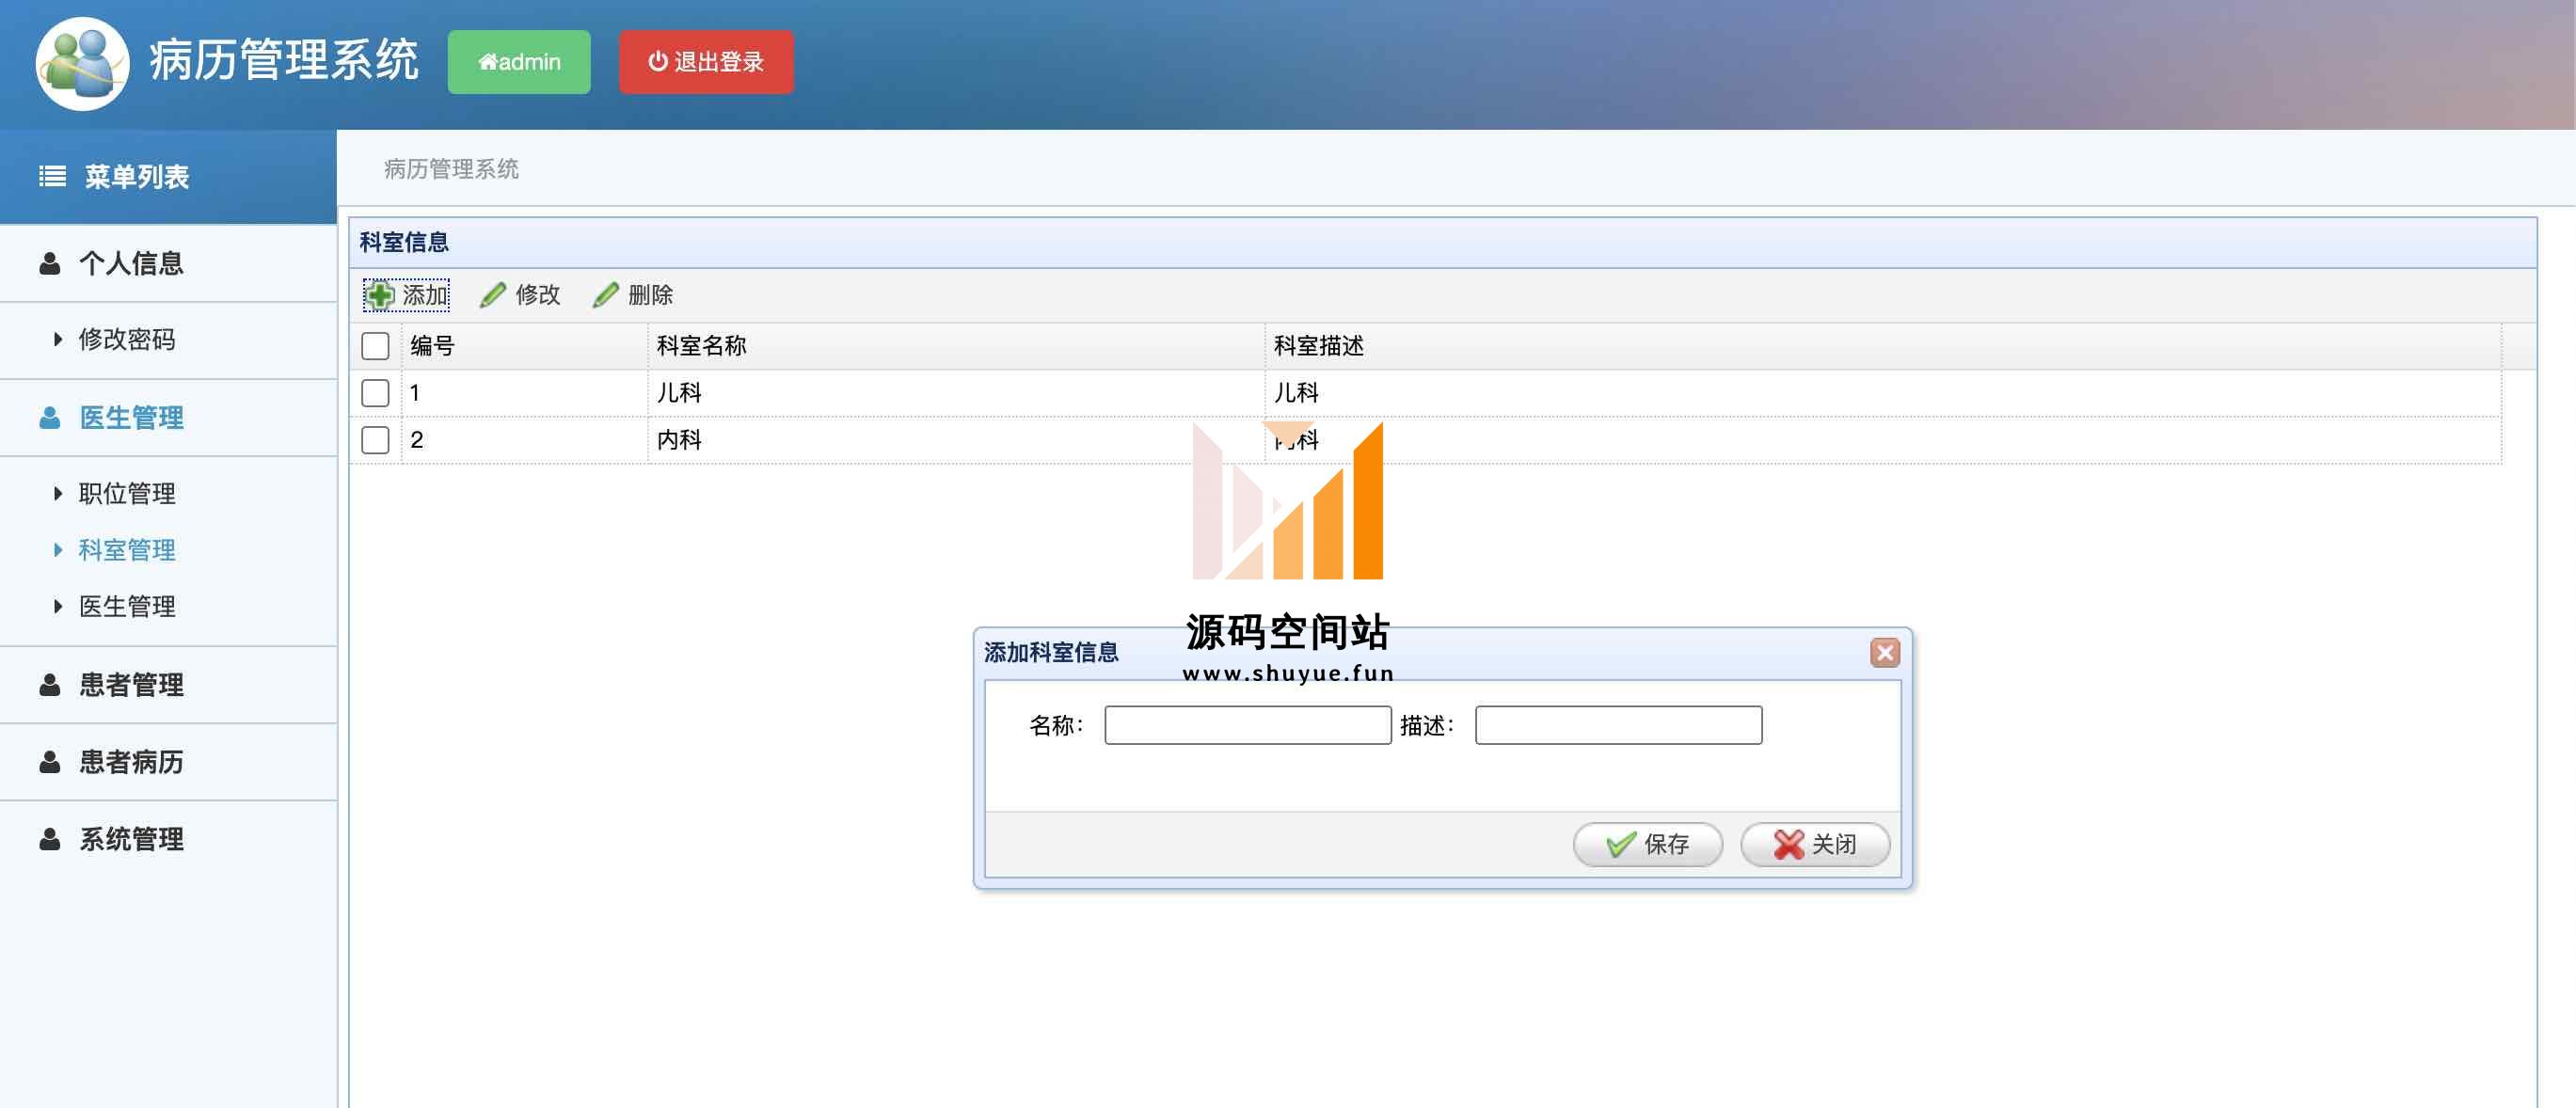
Task: Go to 医生管理 submenu item
Action: click(127, 607)
